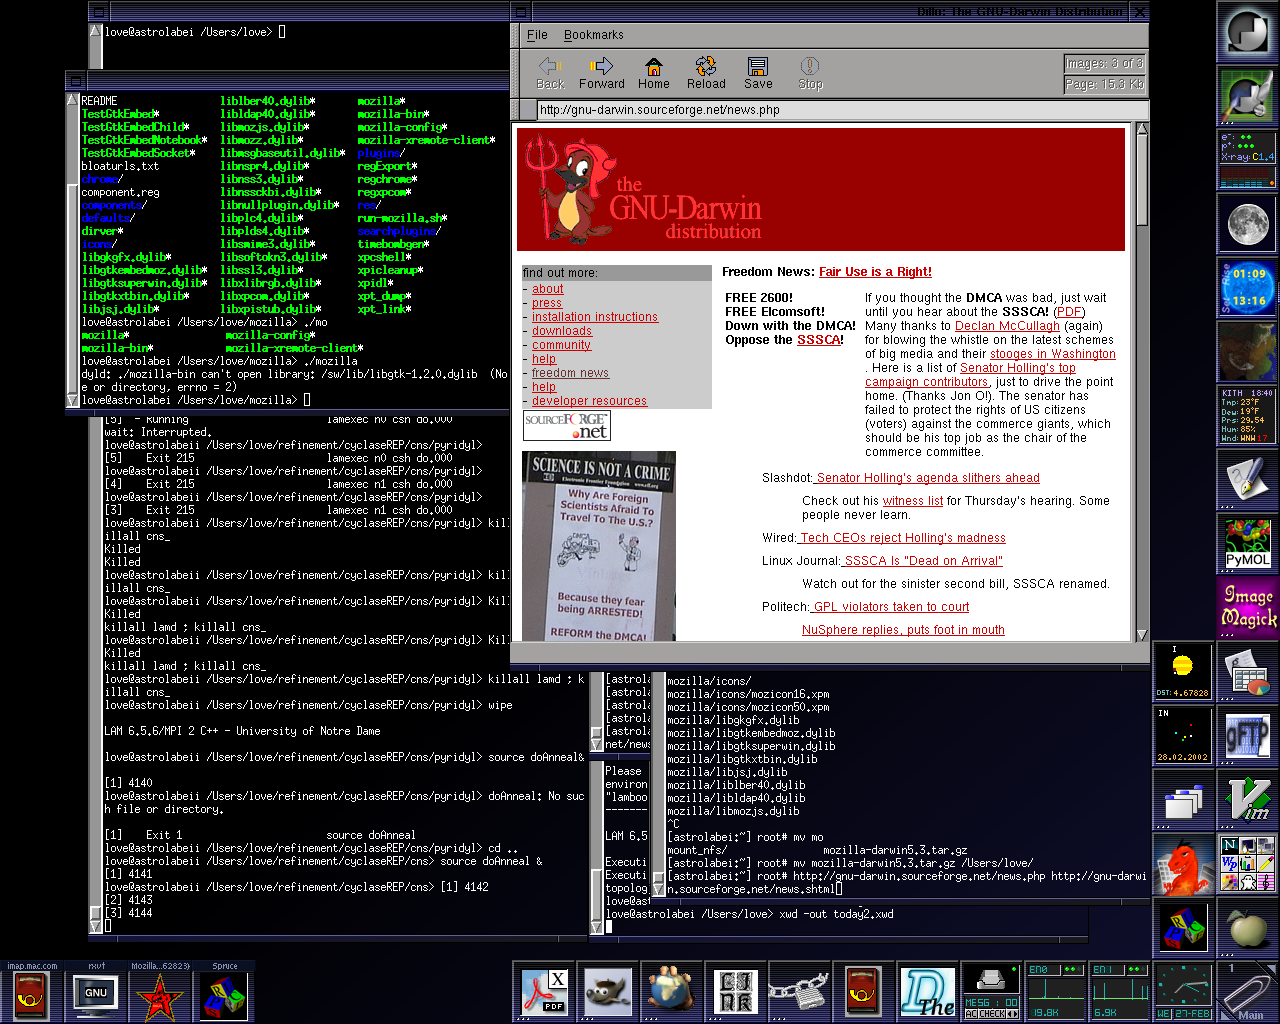Click the Main workspace clip icon

coord(1247,992)
